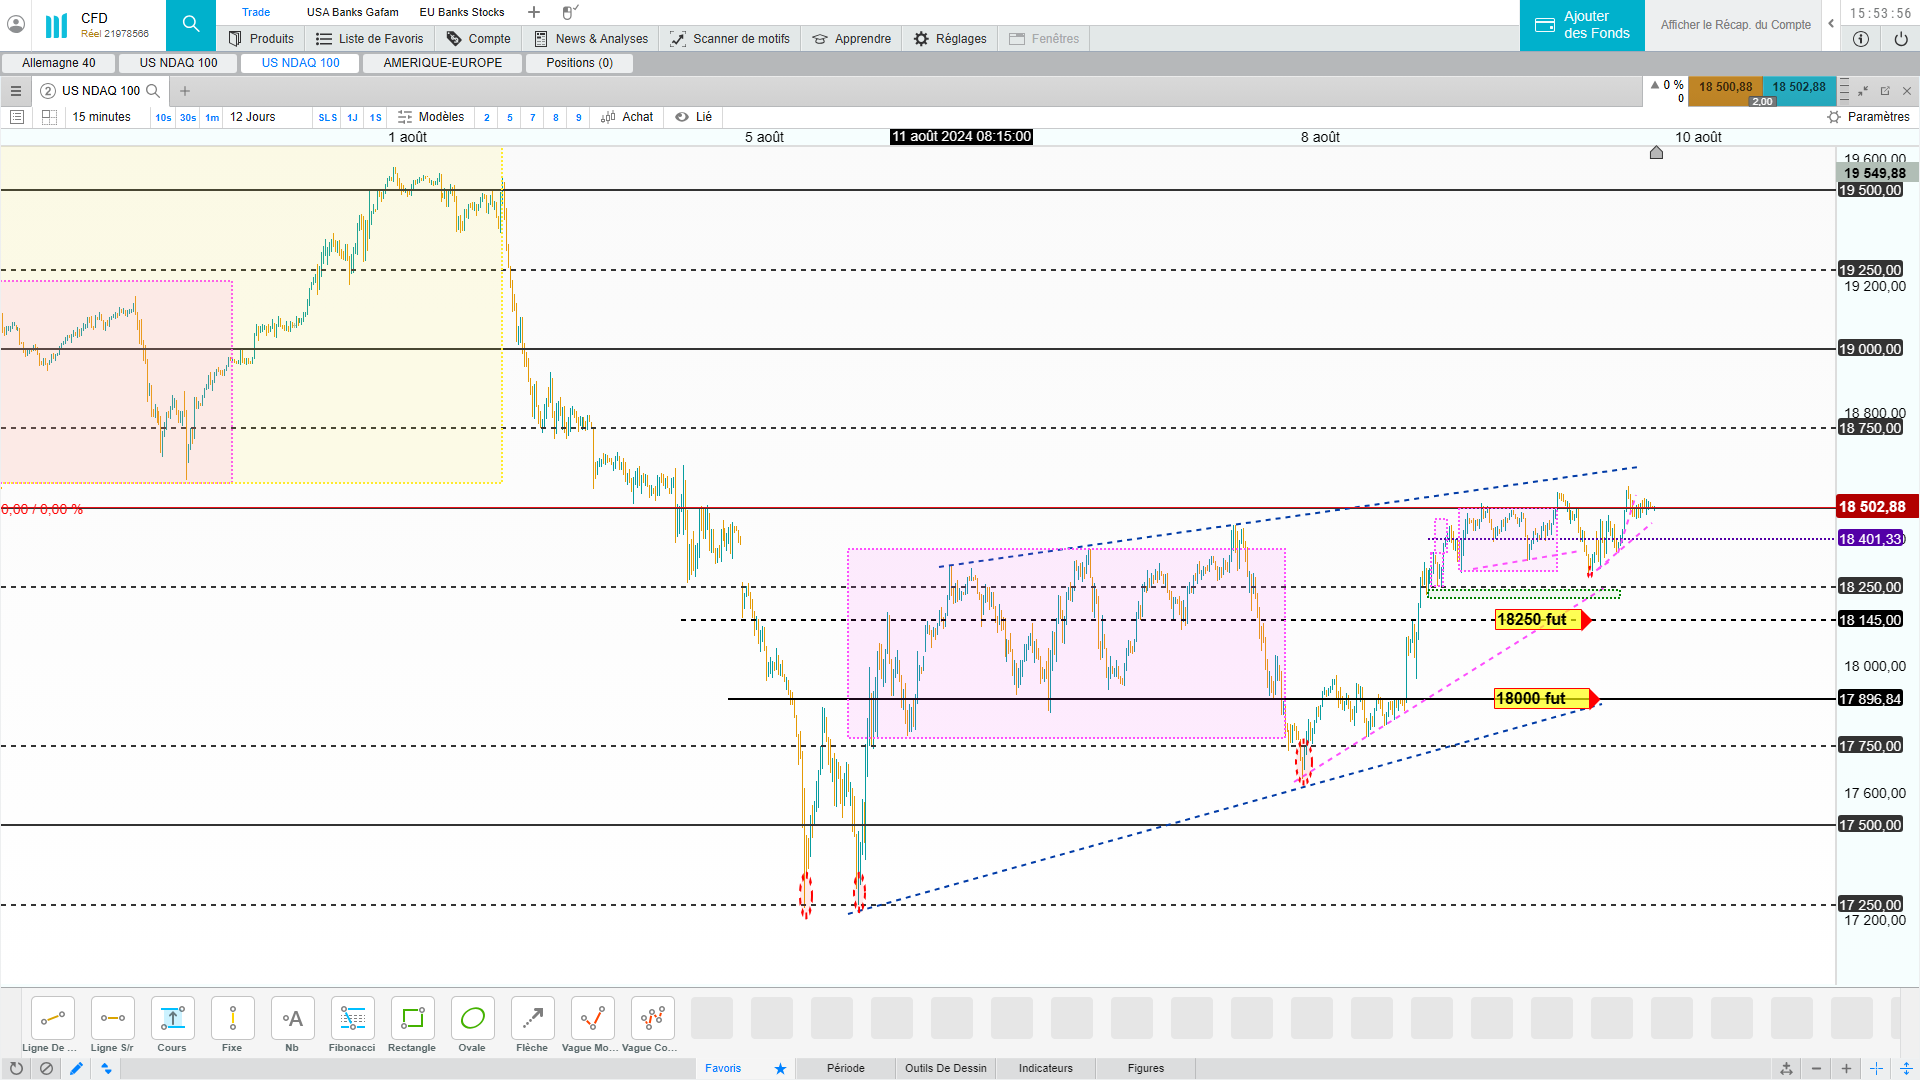Toggle the Lié linked eye option
1920x1080 pixels.
693,117
